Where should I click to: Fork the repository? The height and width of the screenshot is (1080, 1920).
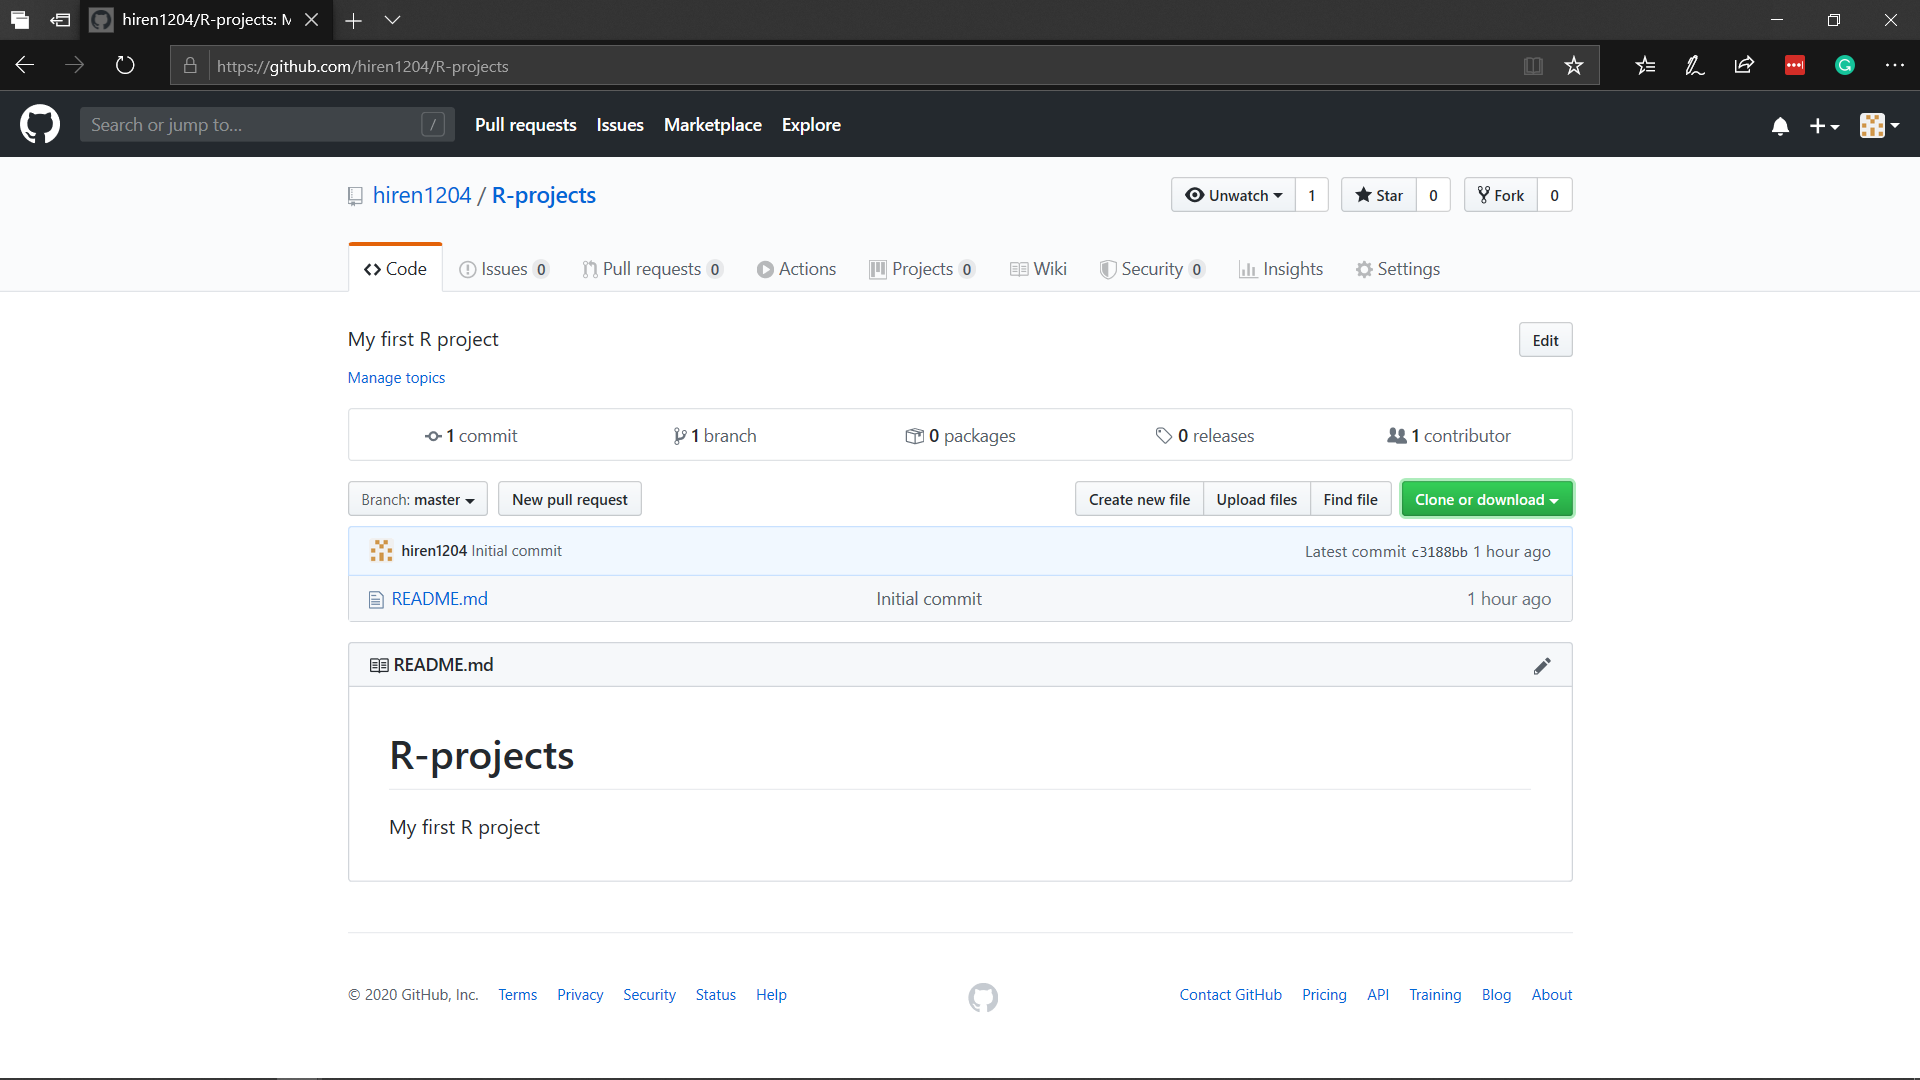click(1501, 195)
